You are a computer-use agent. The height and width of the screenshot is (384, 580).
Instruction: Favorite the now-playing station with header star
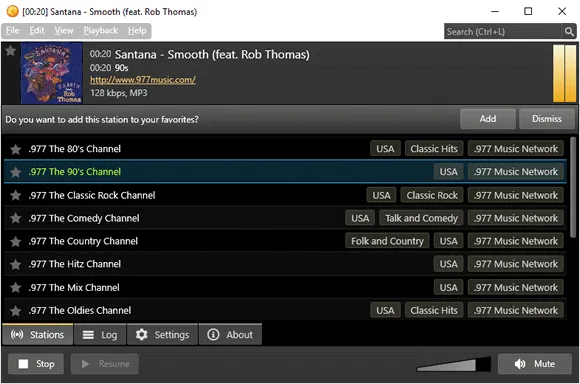point(10,50)
